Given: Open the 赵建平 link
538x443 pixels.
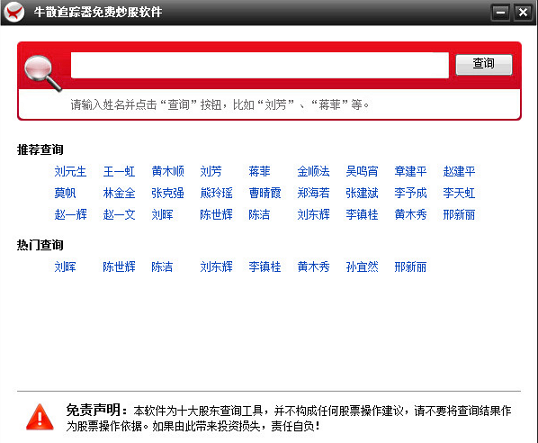Looking at the screenshot, I should click(459, 171).
